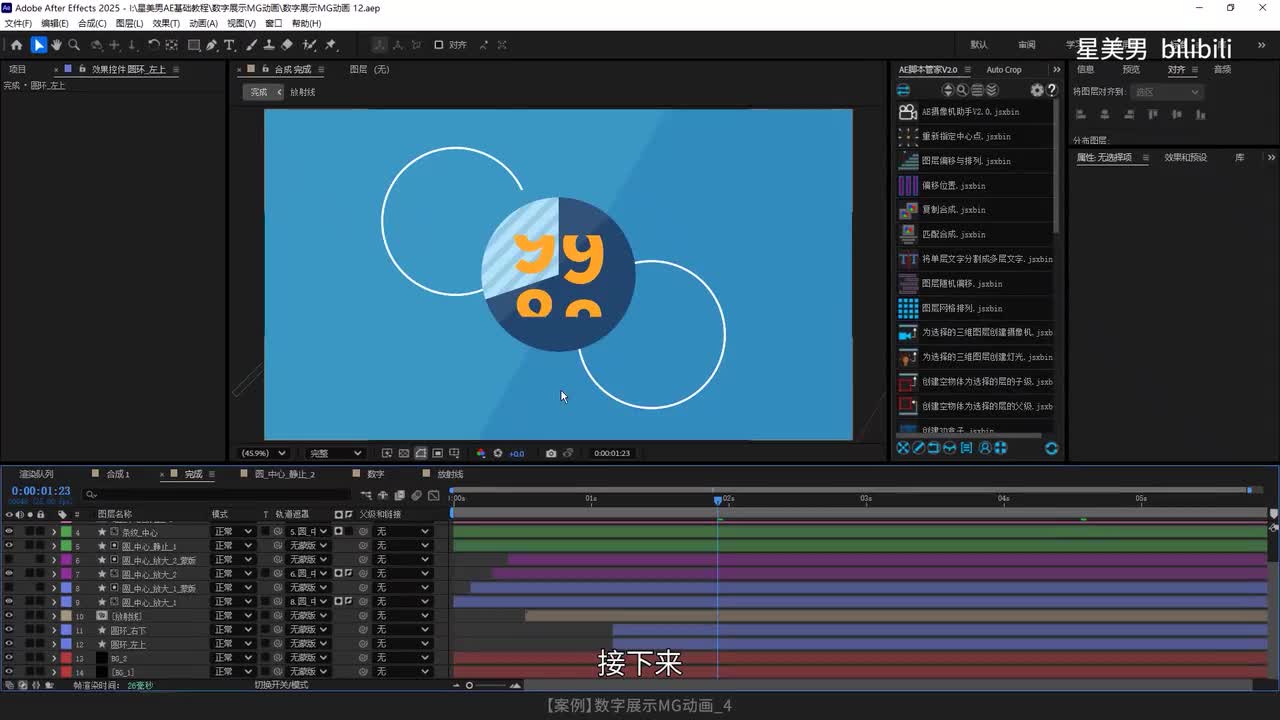Viewport: 1280px width, 720px height.
Task: Select the Selection arrow tool
Action: click(38, 45)
